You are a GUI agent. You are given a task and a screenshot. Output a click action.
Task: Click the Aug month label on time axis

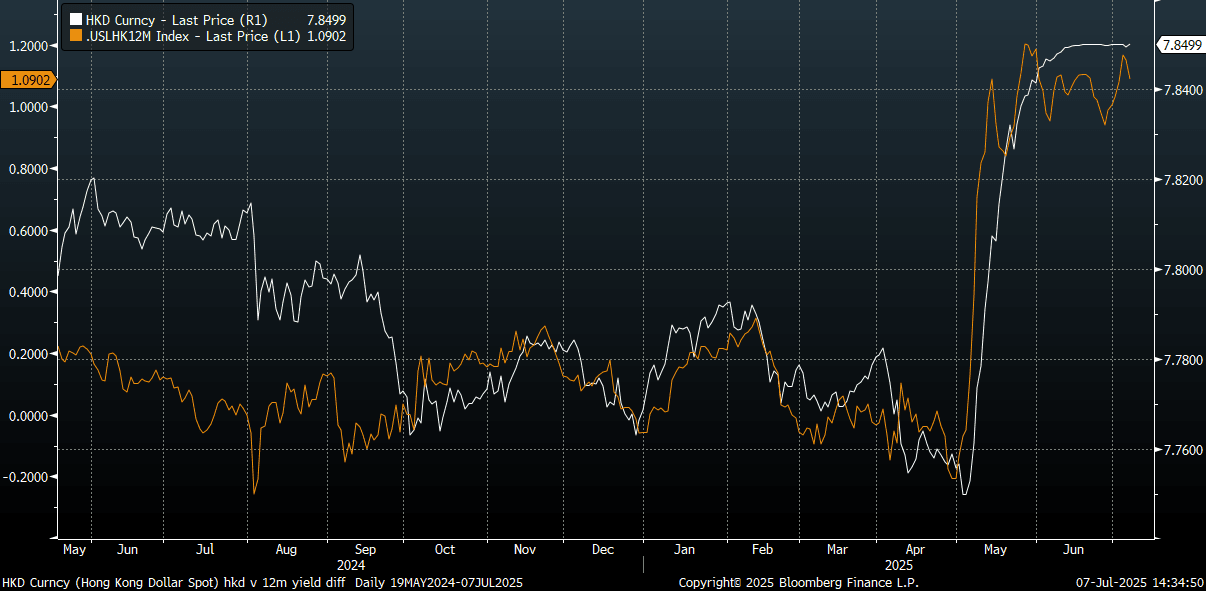285,550
